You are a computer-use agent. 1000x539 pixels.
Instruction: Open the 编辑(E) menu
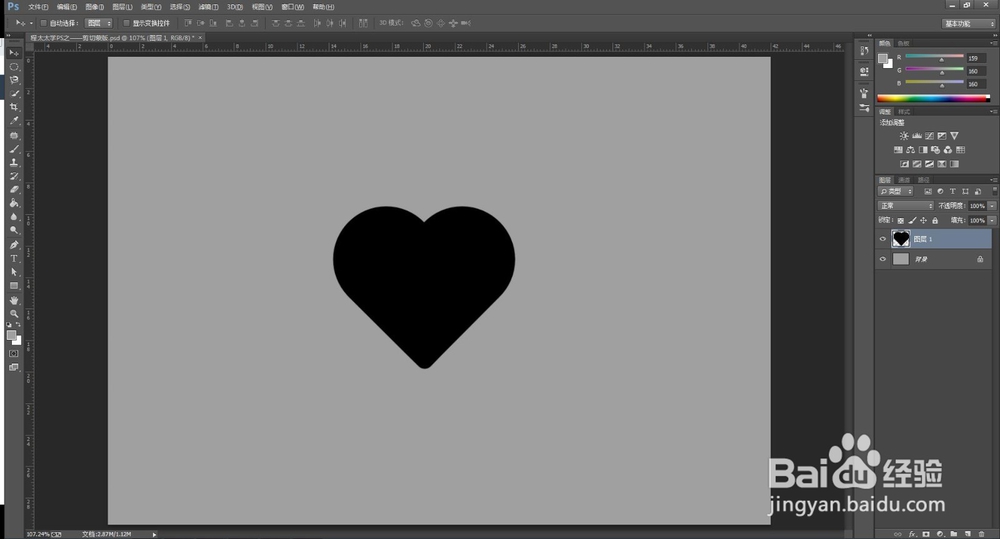coord(66,7)
